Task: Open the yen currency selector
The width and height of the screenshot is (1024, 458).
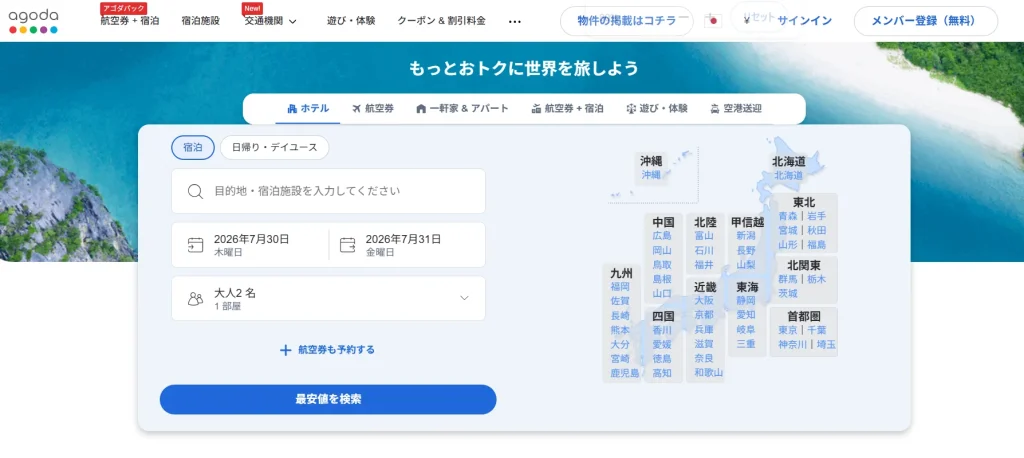Action: [746, 21]
